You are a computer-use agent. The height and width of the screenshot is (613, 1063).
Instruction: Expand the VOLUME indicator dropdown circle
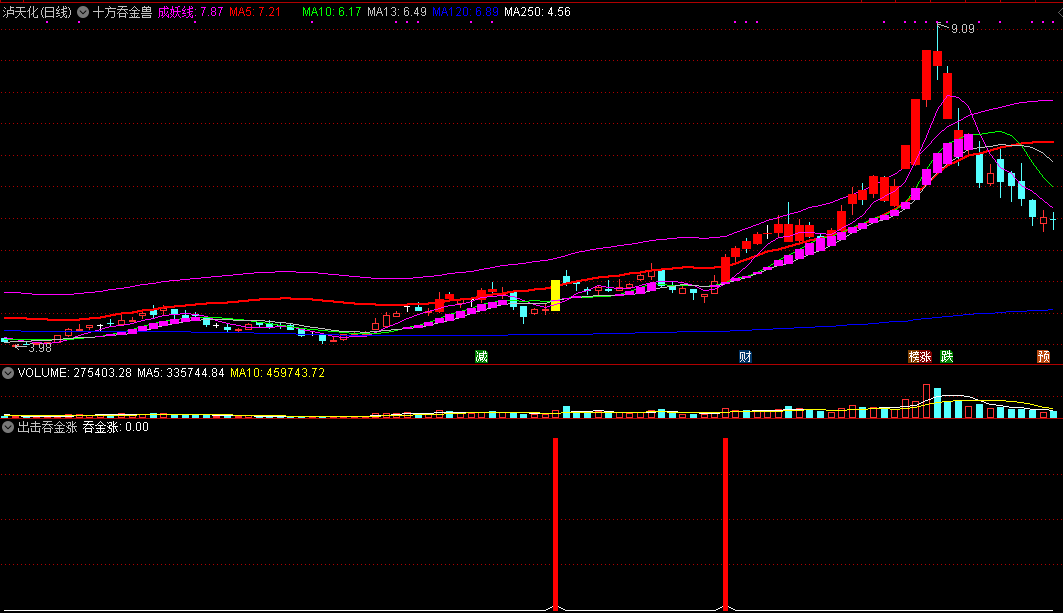(8, 373)
